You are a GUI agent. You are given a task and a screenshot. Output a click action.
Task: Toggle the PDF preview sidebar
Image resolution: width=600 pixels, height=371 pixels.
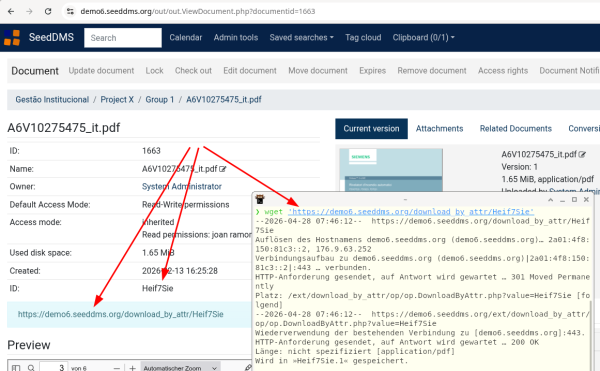click(16, 368)
